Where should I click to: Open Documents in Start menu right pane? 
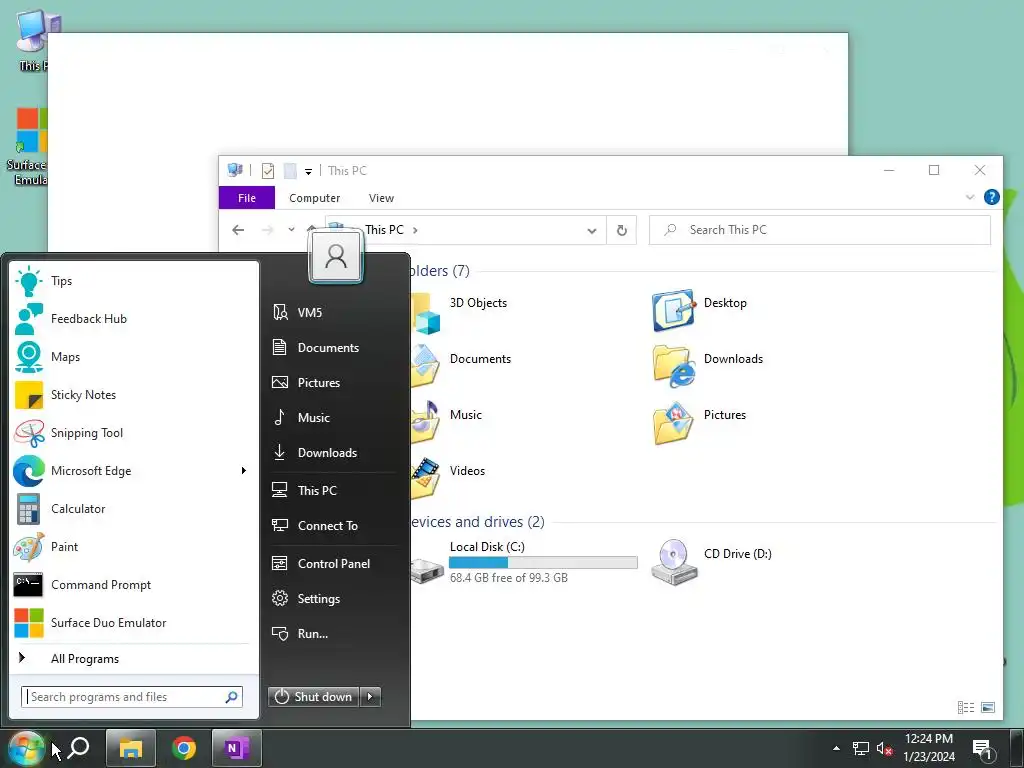(333, 347)
